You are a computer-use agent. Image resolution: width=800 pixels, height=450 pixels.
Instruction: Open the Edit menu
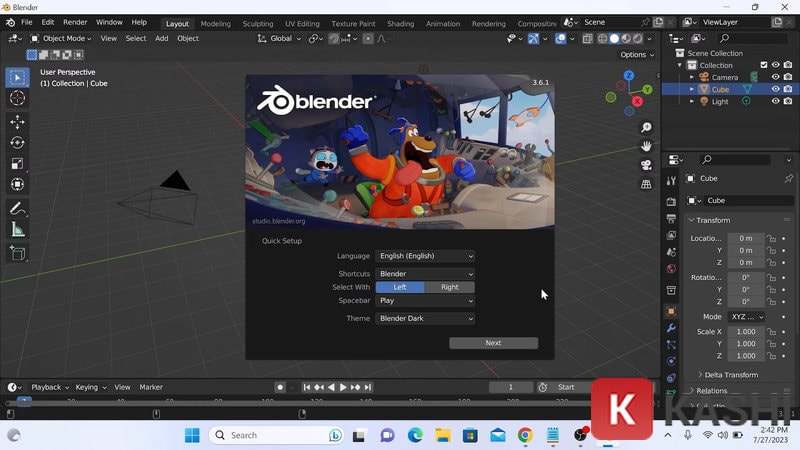click(47, 22)
